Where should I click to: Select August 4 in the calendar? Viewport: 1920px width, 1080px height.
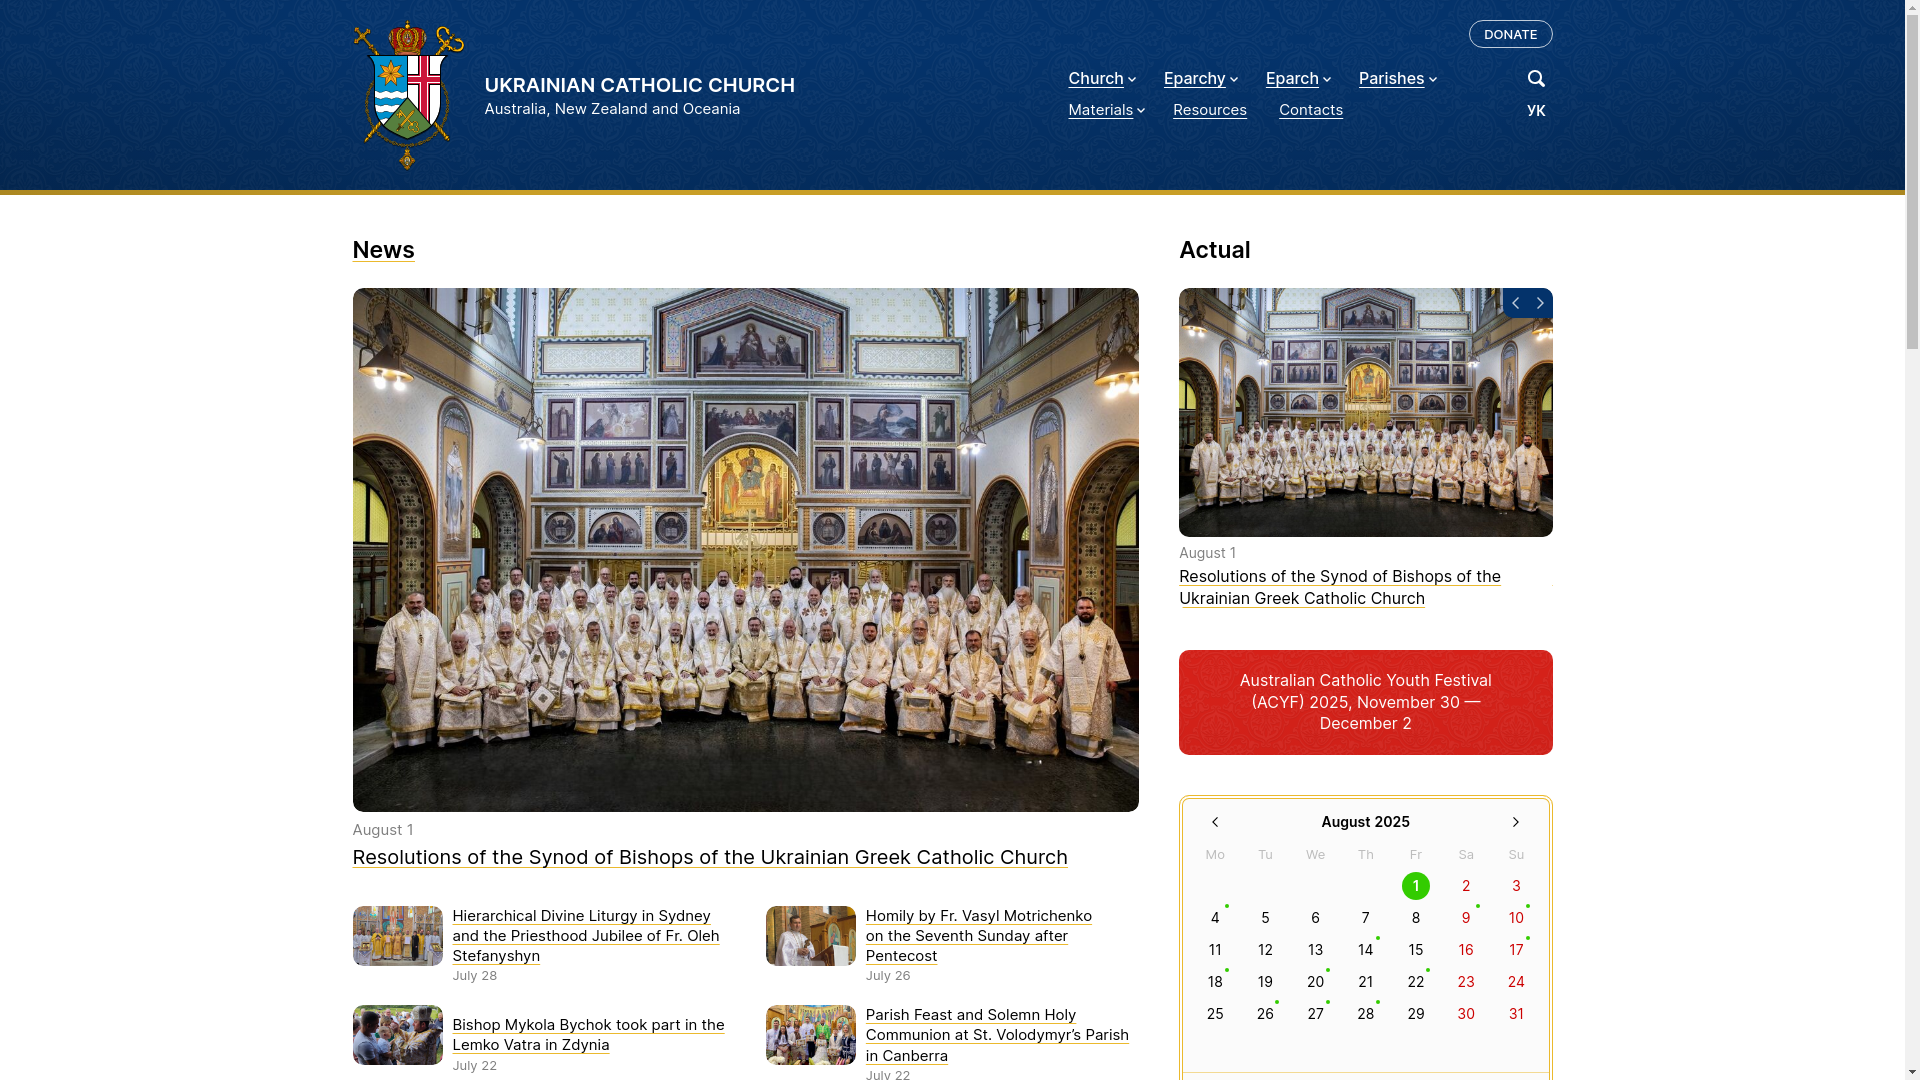click(x=1215, y=918)
